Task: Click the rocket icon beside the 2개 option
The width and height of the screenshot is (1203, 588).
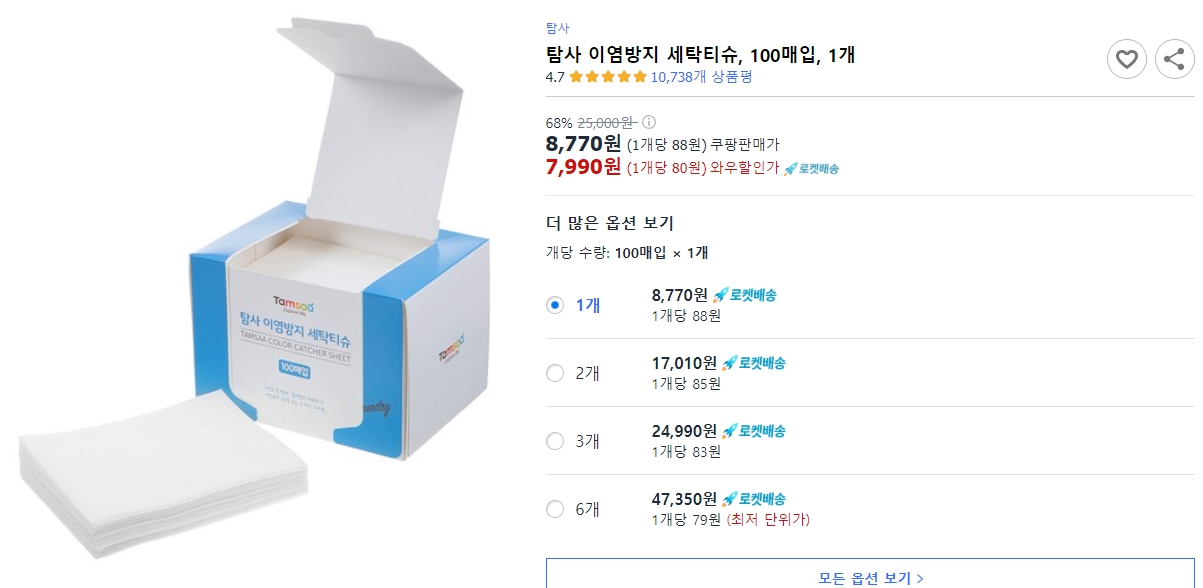Action: (x=731, y=363)
